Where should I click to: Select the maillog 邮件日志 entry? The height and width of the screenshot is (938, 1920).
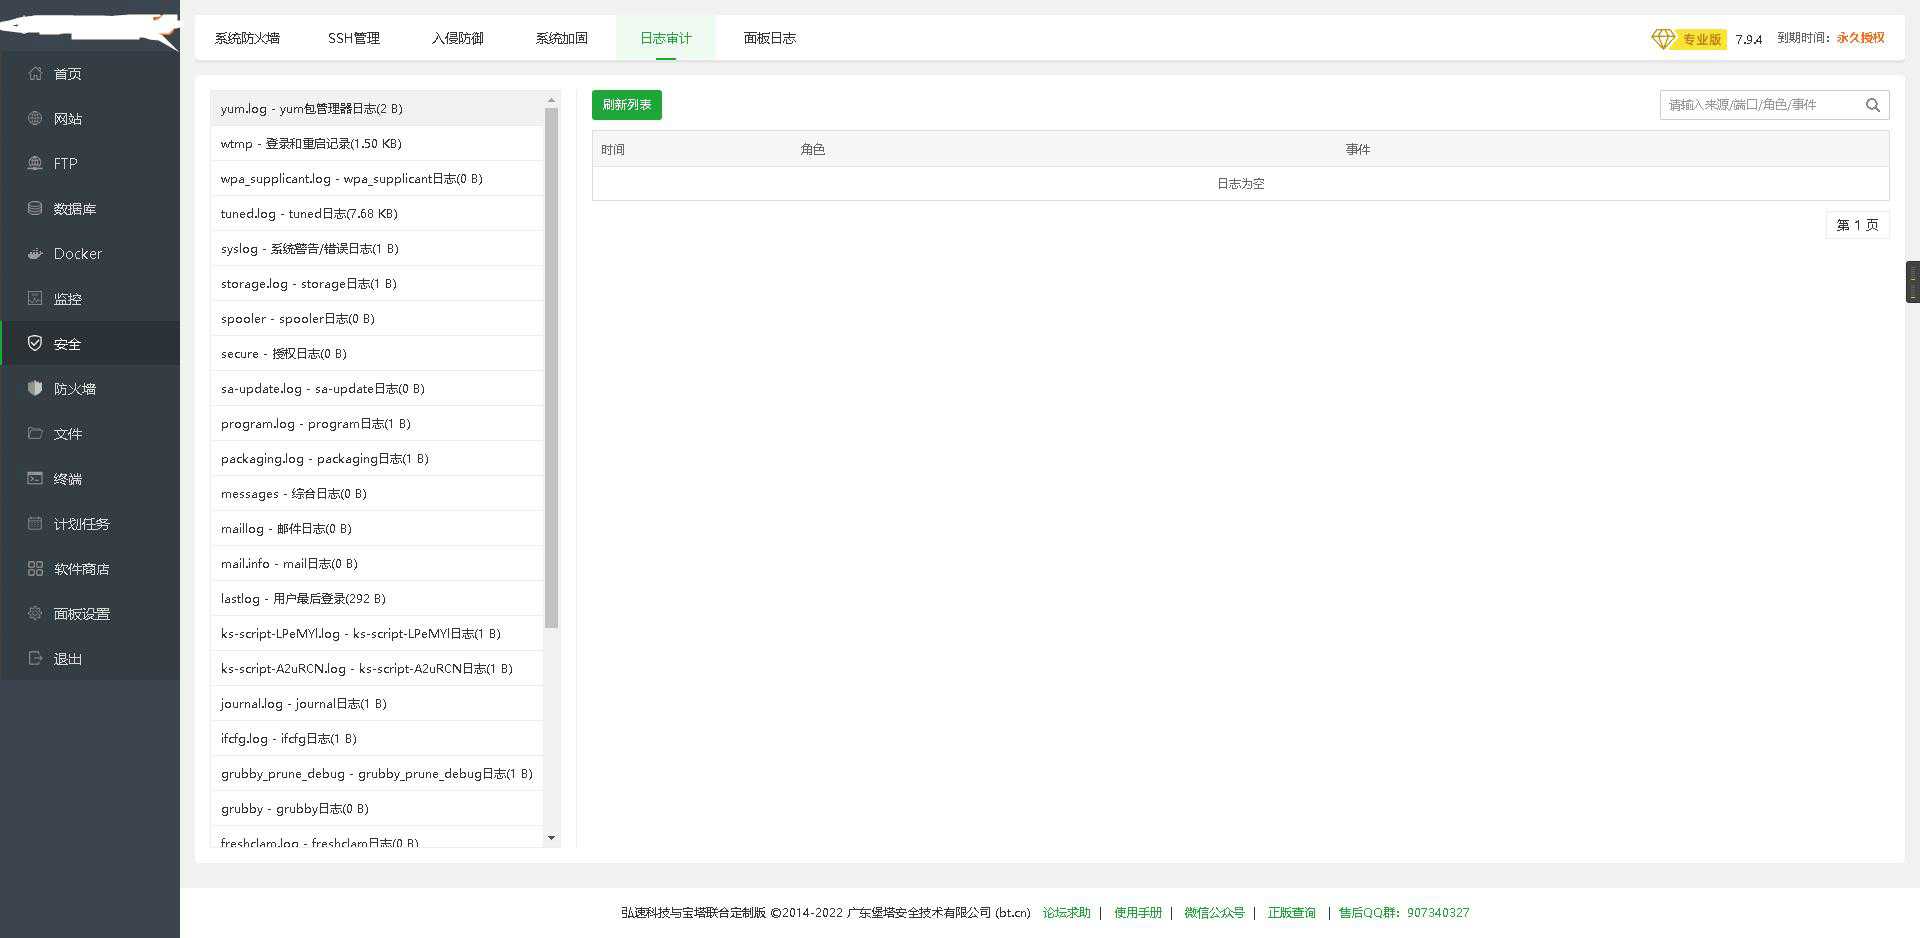point(377,528)
